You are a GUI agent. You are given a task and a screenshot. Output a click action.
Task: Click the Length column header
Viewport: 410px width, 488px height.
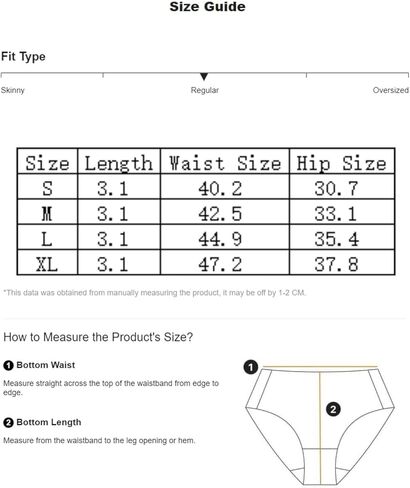click(x=118, y=164)
